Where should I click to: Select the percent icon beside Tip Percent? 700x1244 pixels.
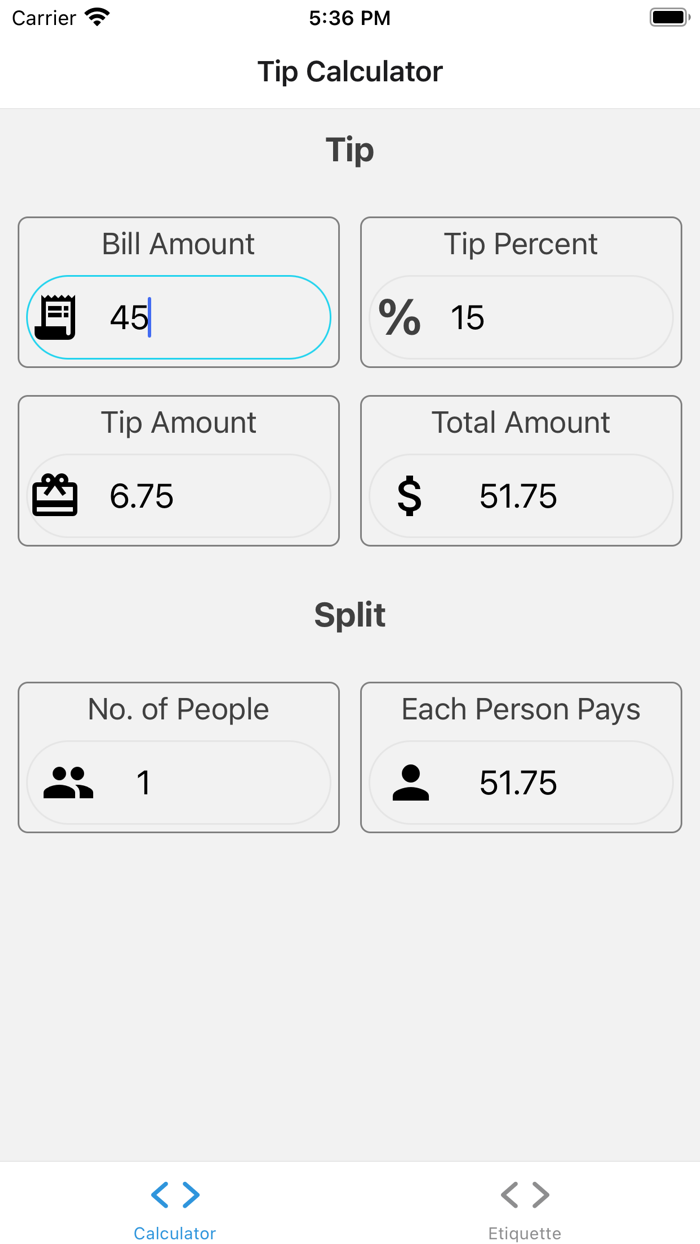[401, 318]
